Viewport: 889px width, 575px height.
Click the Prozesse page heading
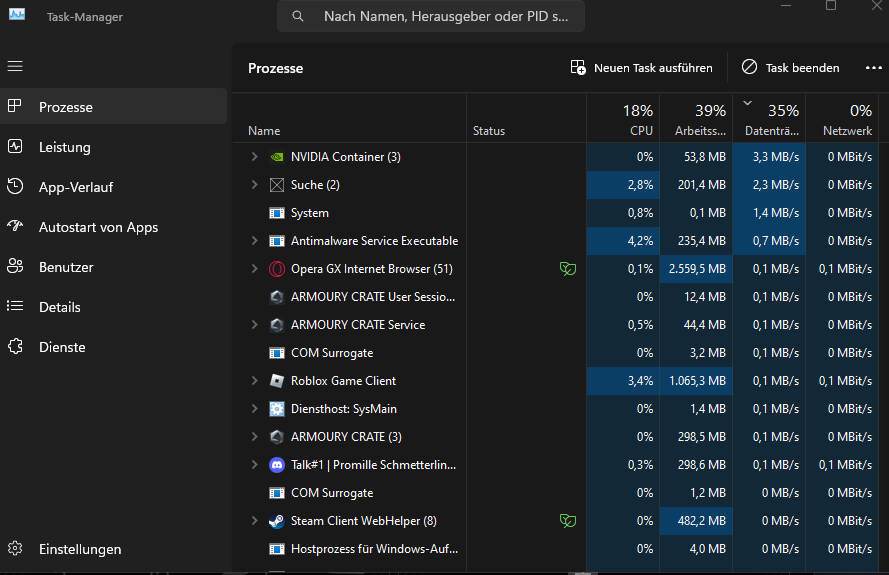coord(276,68)
